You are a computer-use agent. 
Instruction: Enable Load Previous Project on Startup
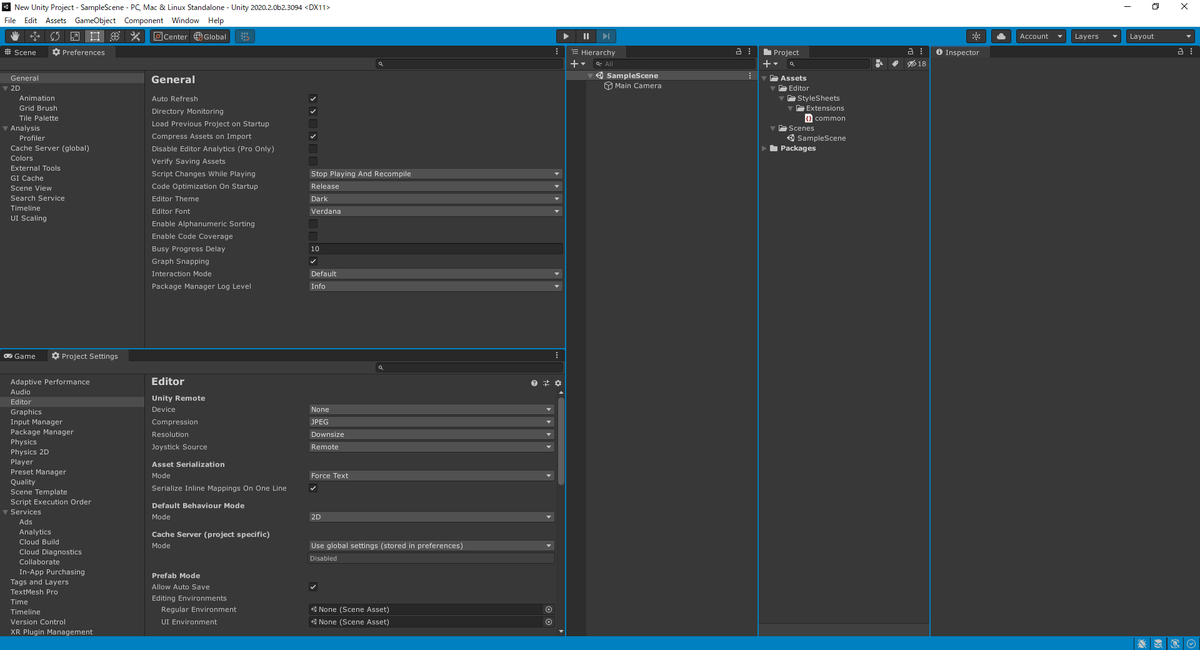coord(313,124)
